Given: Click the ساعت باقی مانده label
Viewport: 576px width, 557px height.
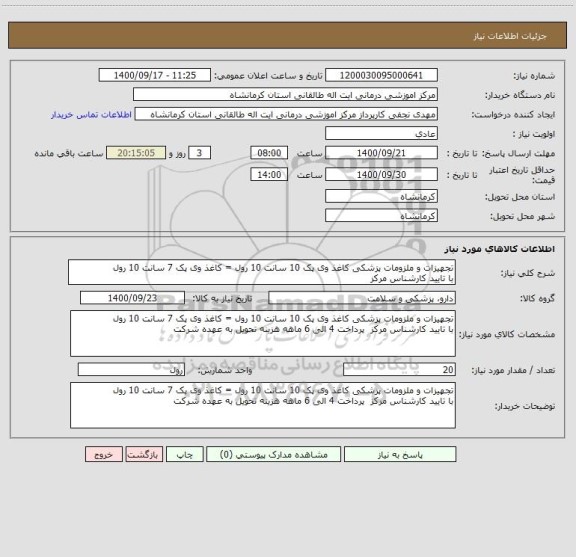Looking at the screenshot, I should 69,153.
